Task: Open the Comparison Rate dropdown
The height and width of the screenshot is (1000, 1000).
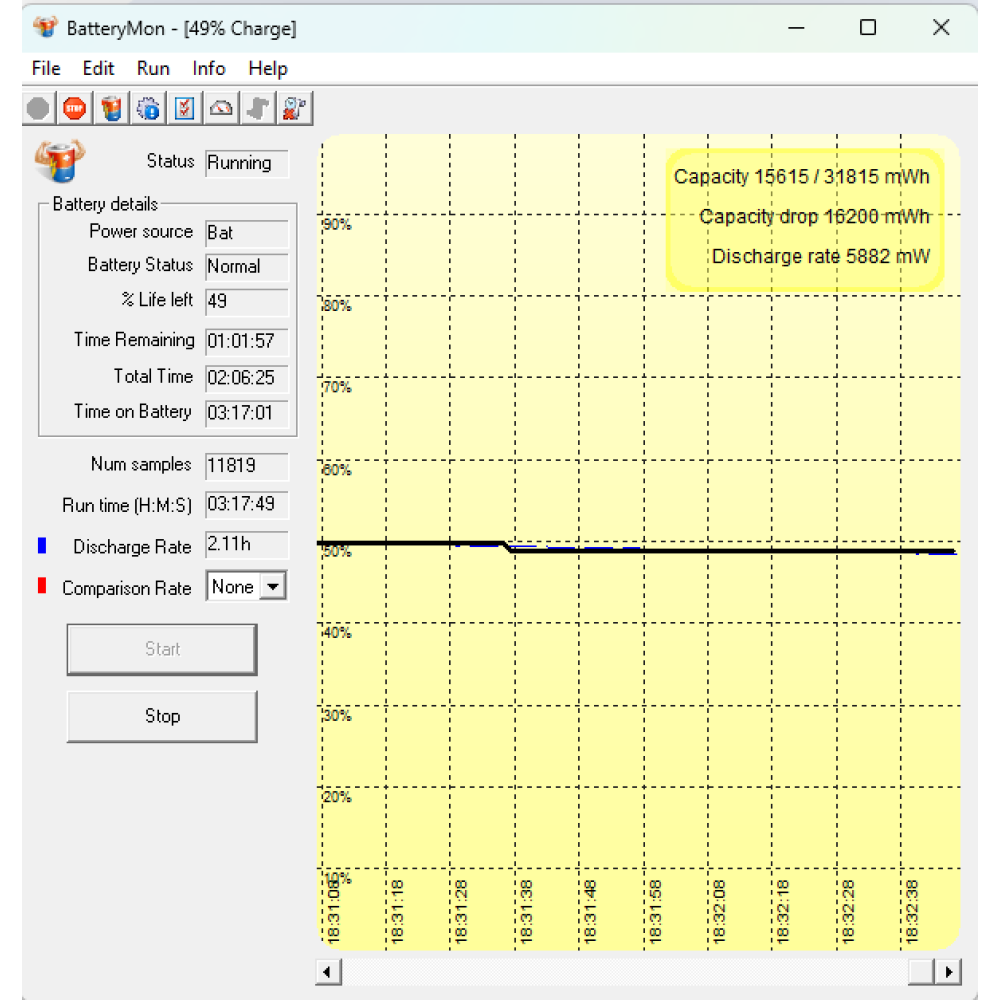Action: coord(272,587)
